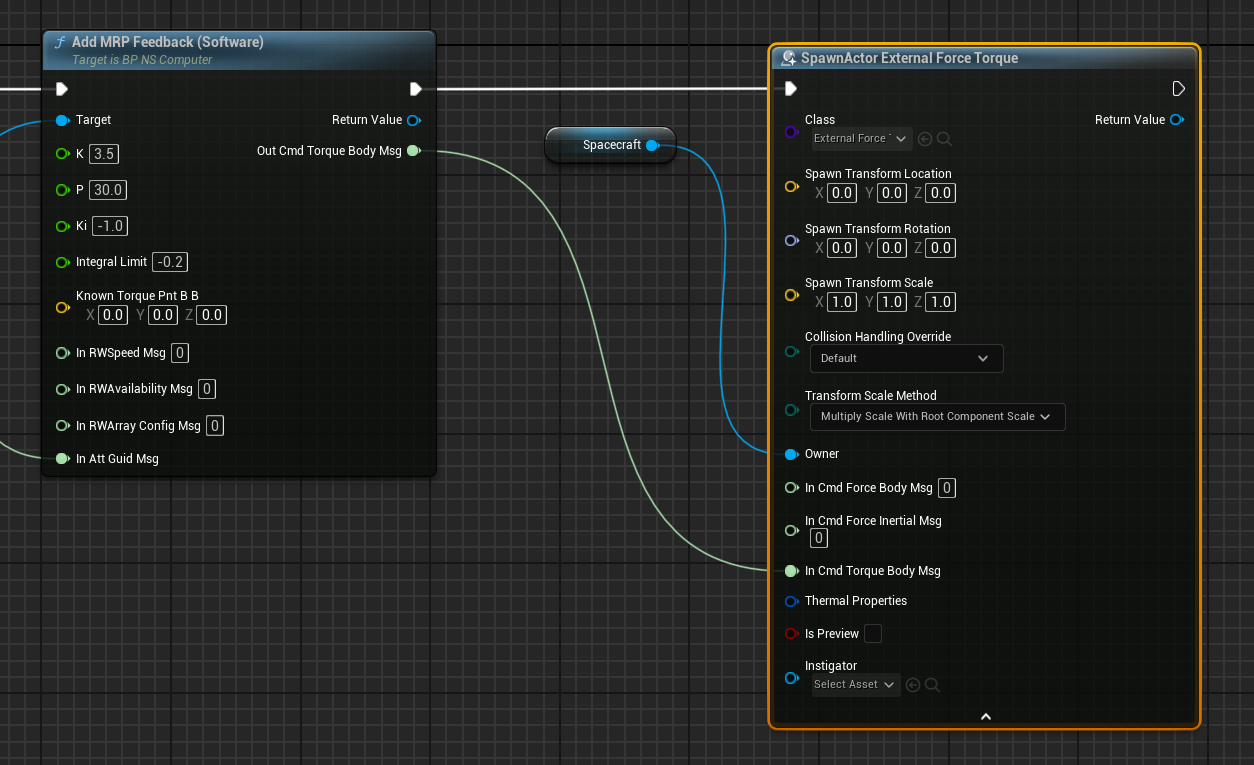The width and height of the screenshot is (1254, 765).
Task: Click the In Cmd Force Body Msg pin
Action: click(x=792, y=488)
